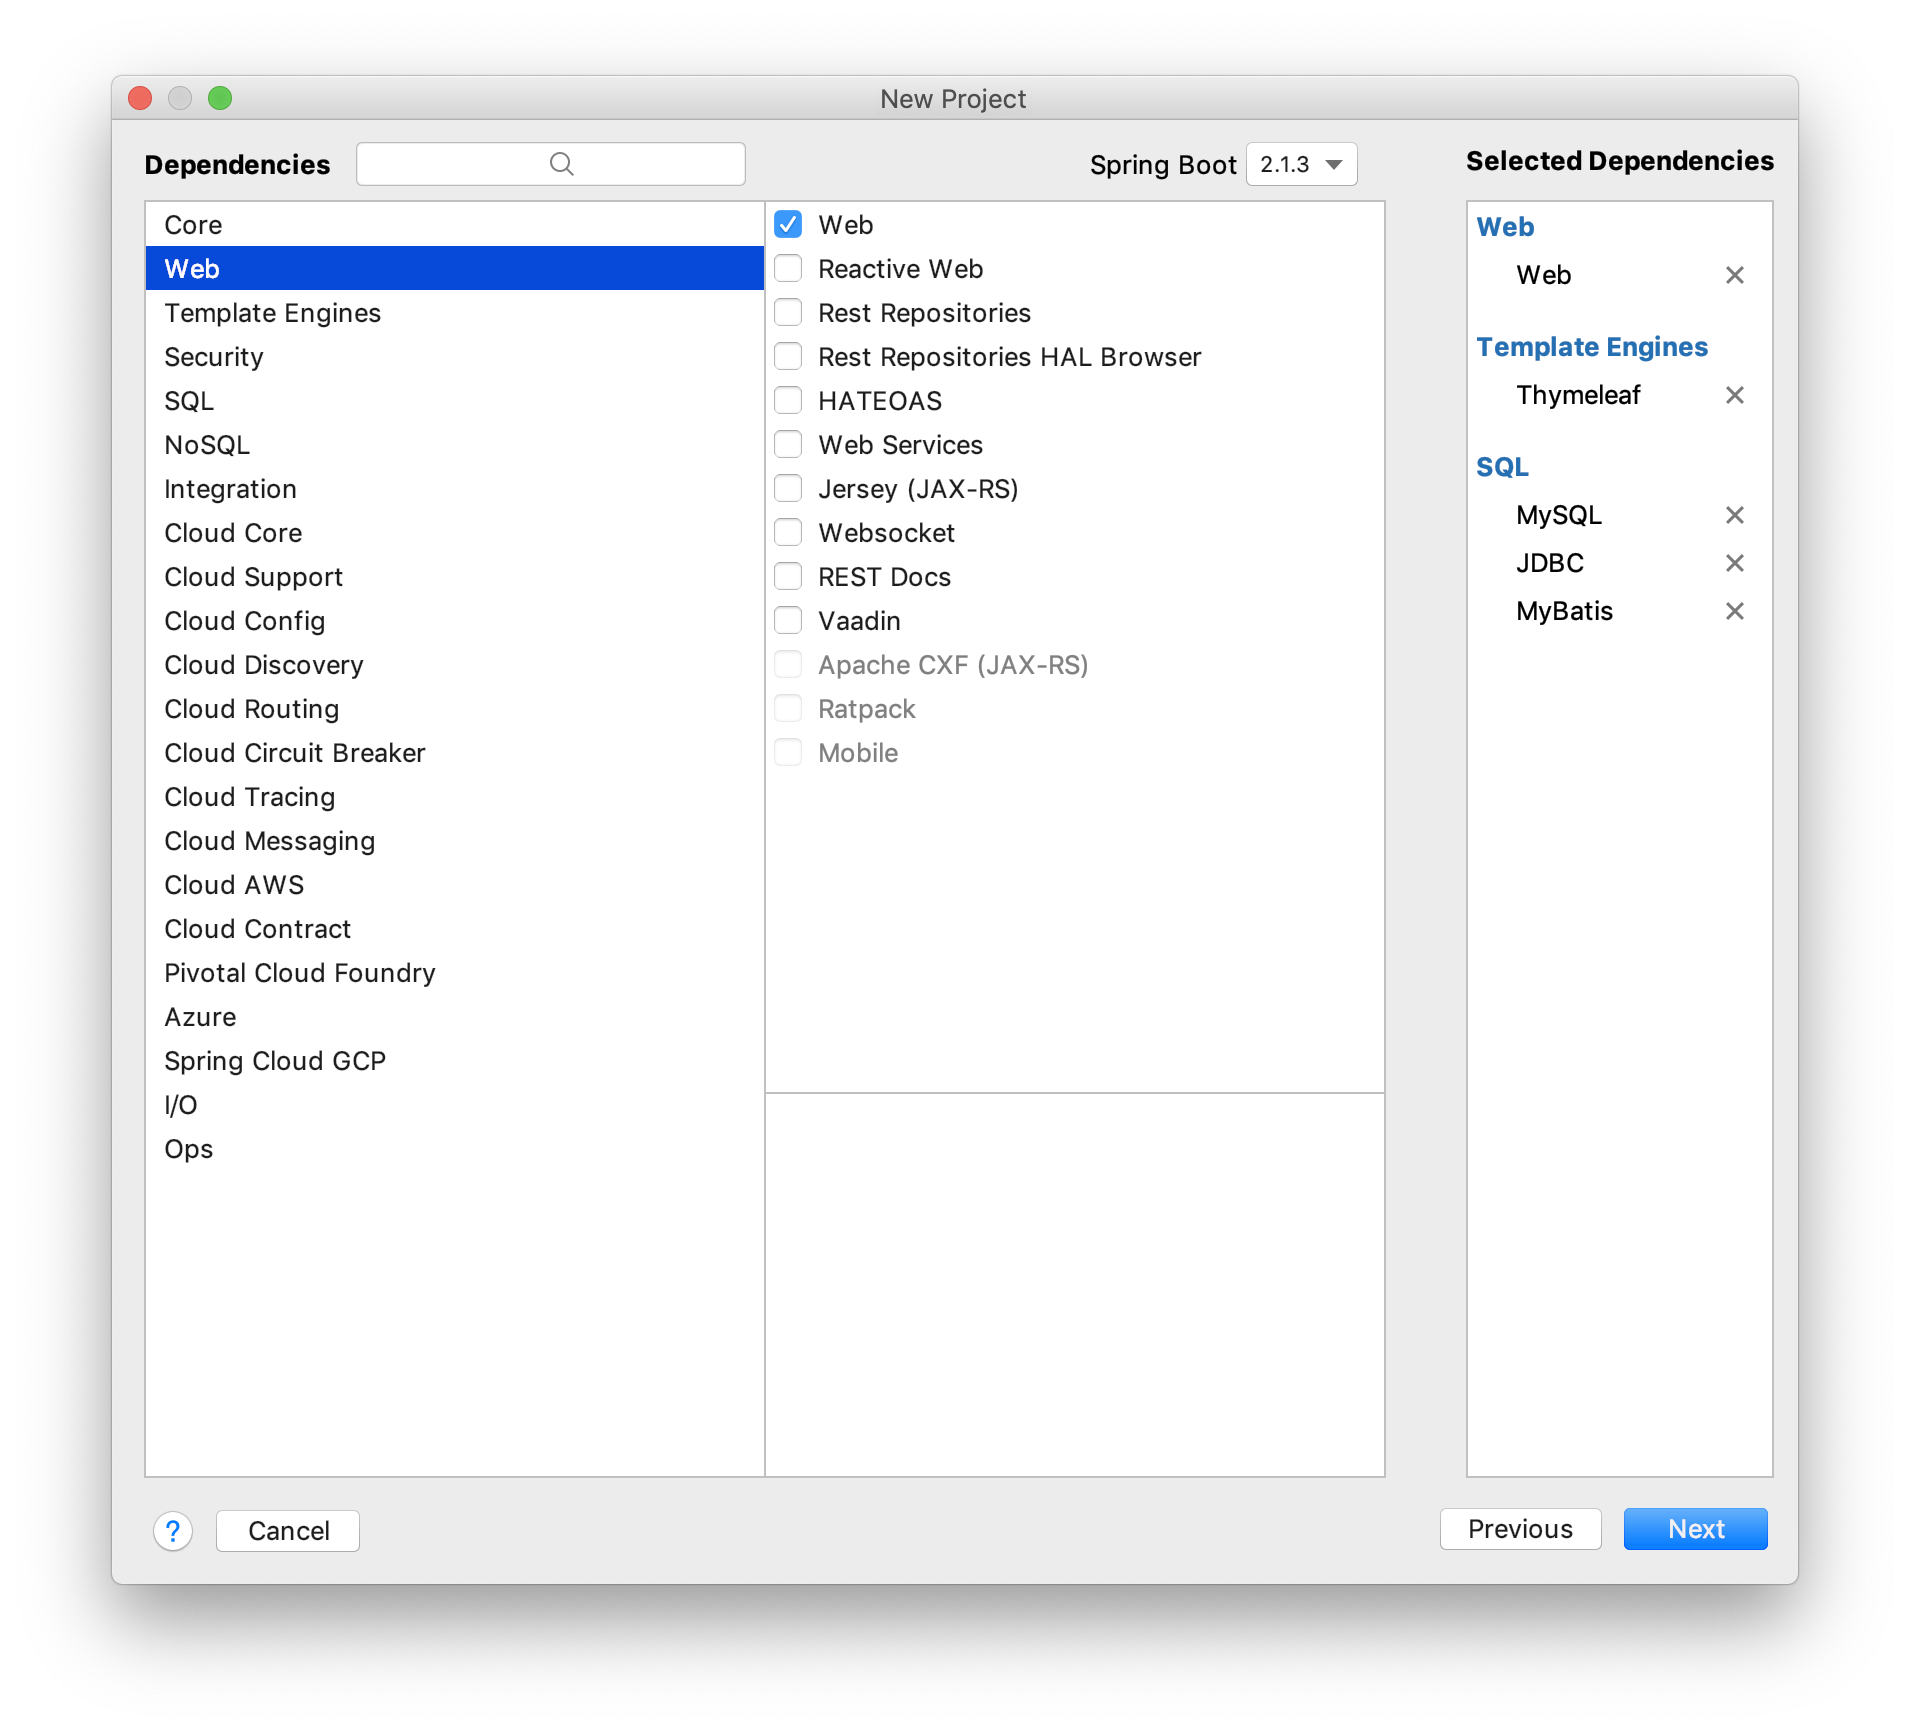Select the Core category

455,225
